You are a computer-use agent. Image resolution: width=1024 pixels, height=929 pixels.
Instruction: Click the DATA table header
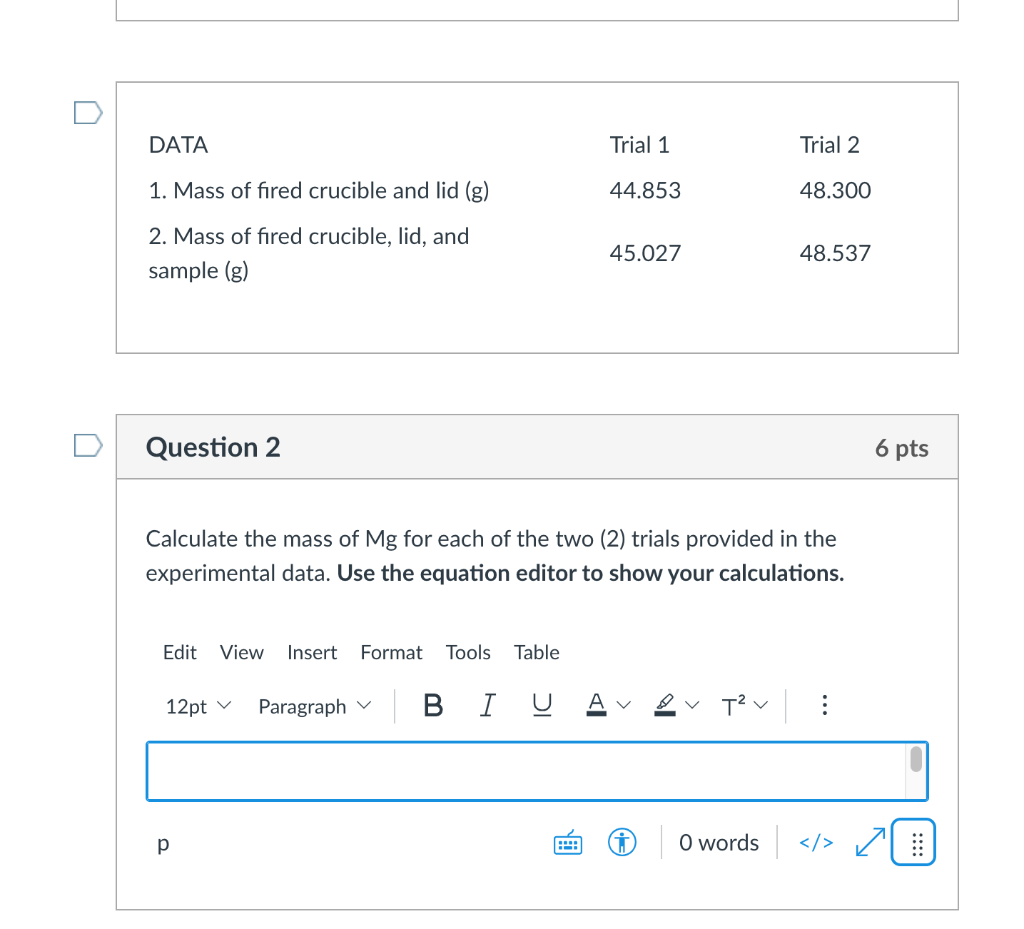(178, 145)
